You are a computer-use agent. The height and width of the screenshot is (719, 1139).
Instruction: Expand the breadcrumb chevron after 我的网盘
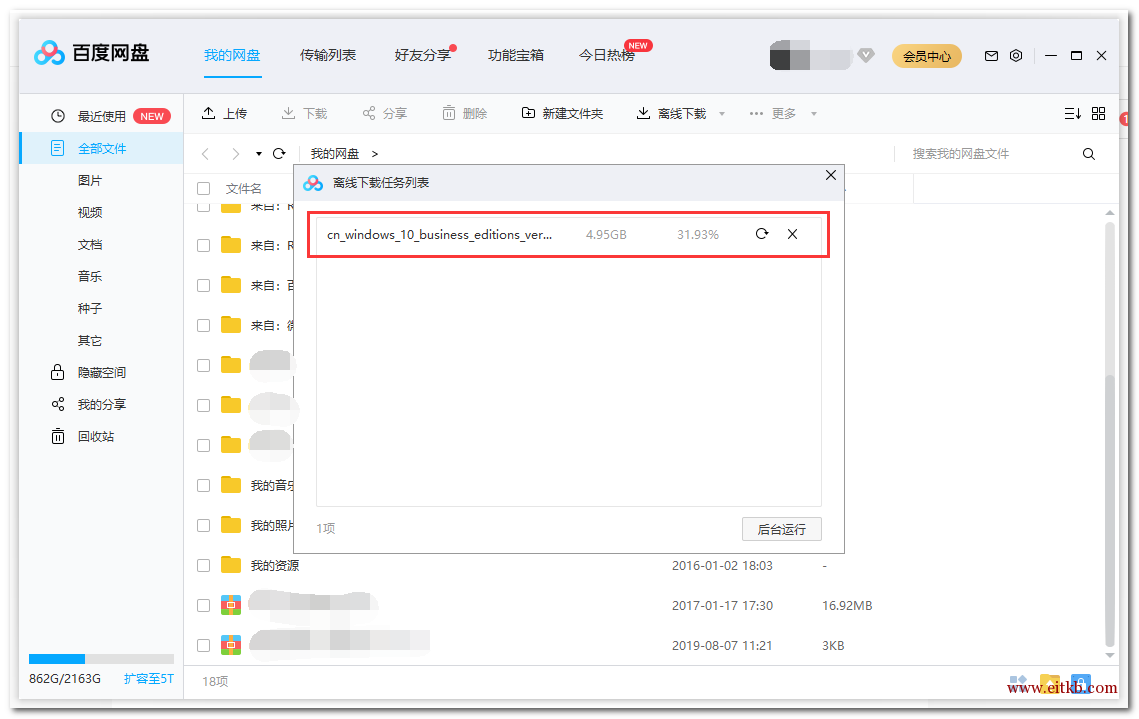(375, 154)
